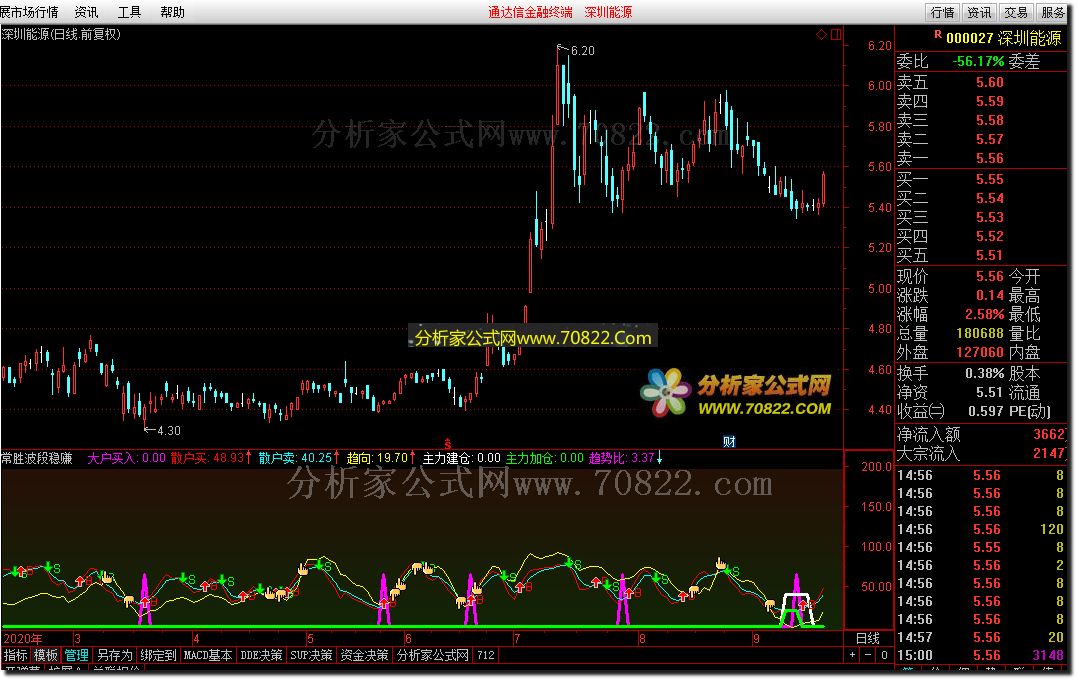
Task: Click the 买一 price 5.55
Action: 990,179
